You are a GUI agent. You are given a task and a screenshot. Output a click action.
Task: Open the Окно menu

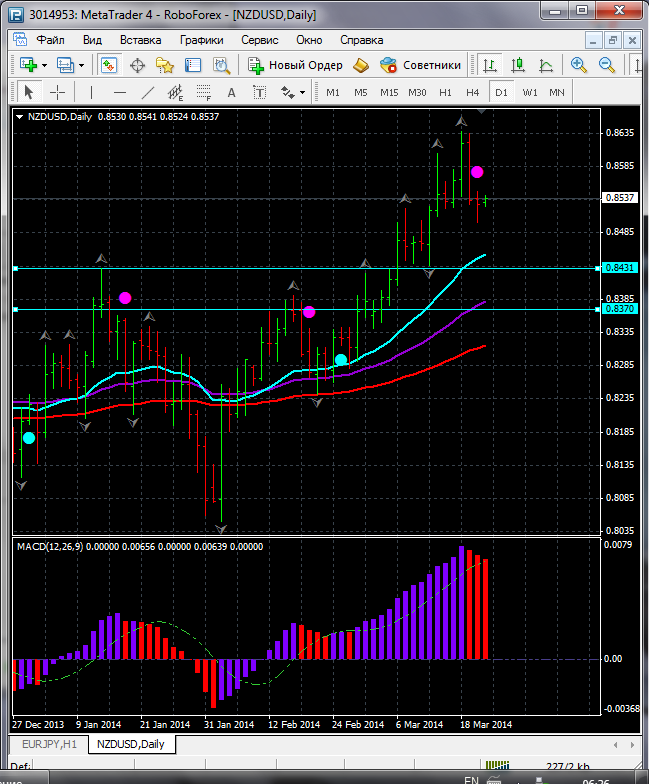click(309, 40)
